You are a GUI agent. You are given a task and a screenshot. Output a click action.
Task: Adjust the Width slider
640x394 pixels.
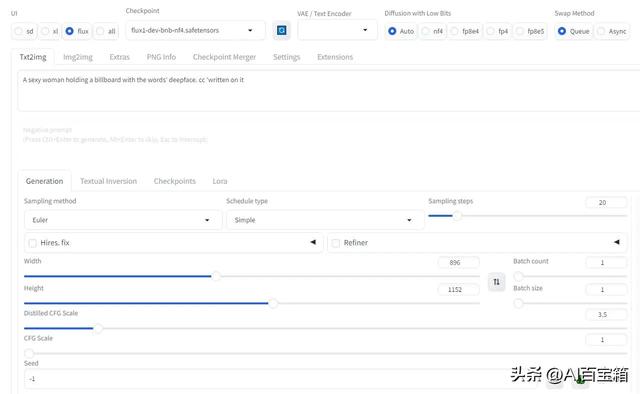pyautogui.click(x=252, y=276)
